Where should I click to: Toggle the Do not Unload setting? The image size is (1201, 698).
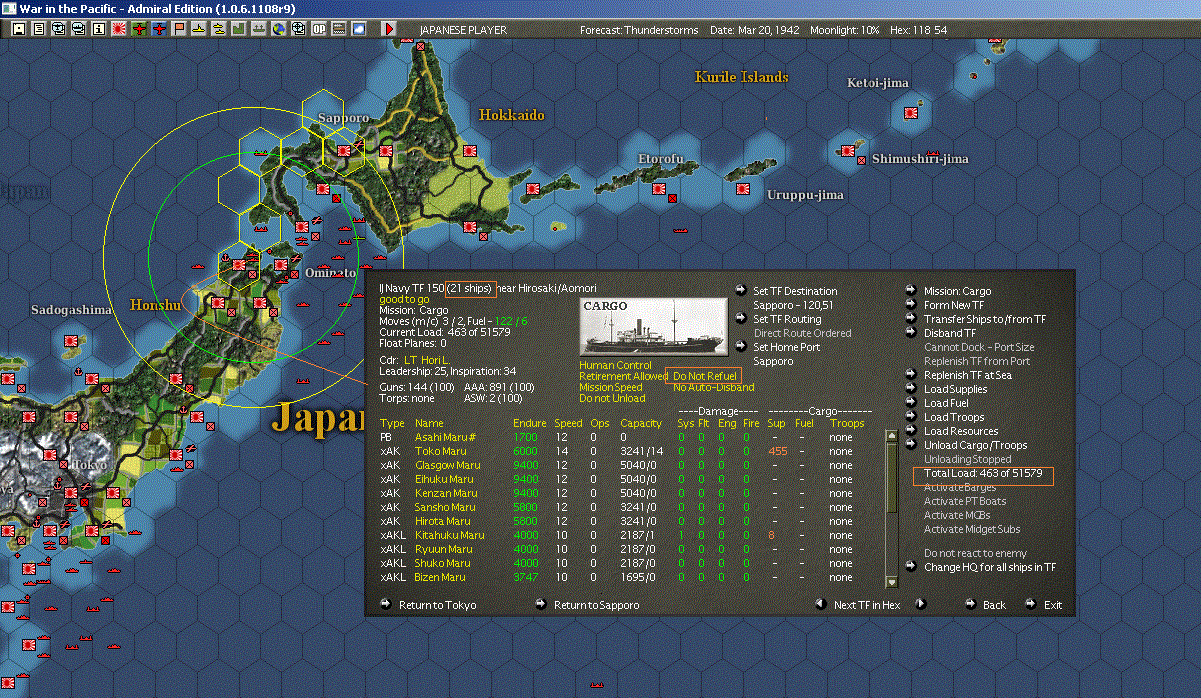(x=611, y=398)
